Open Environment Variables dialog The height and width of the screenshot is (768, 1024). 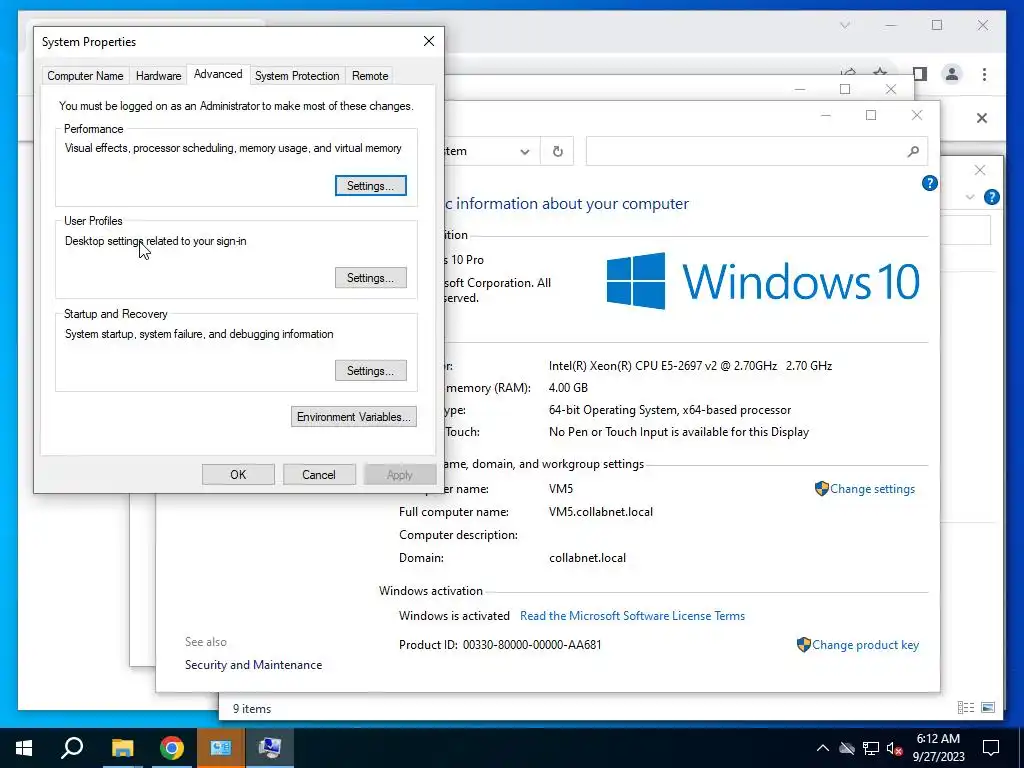[x=353, y=417]
